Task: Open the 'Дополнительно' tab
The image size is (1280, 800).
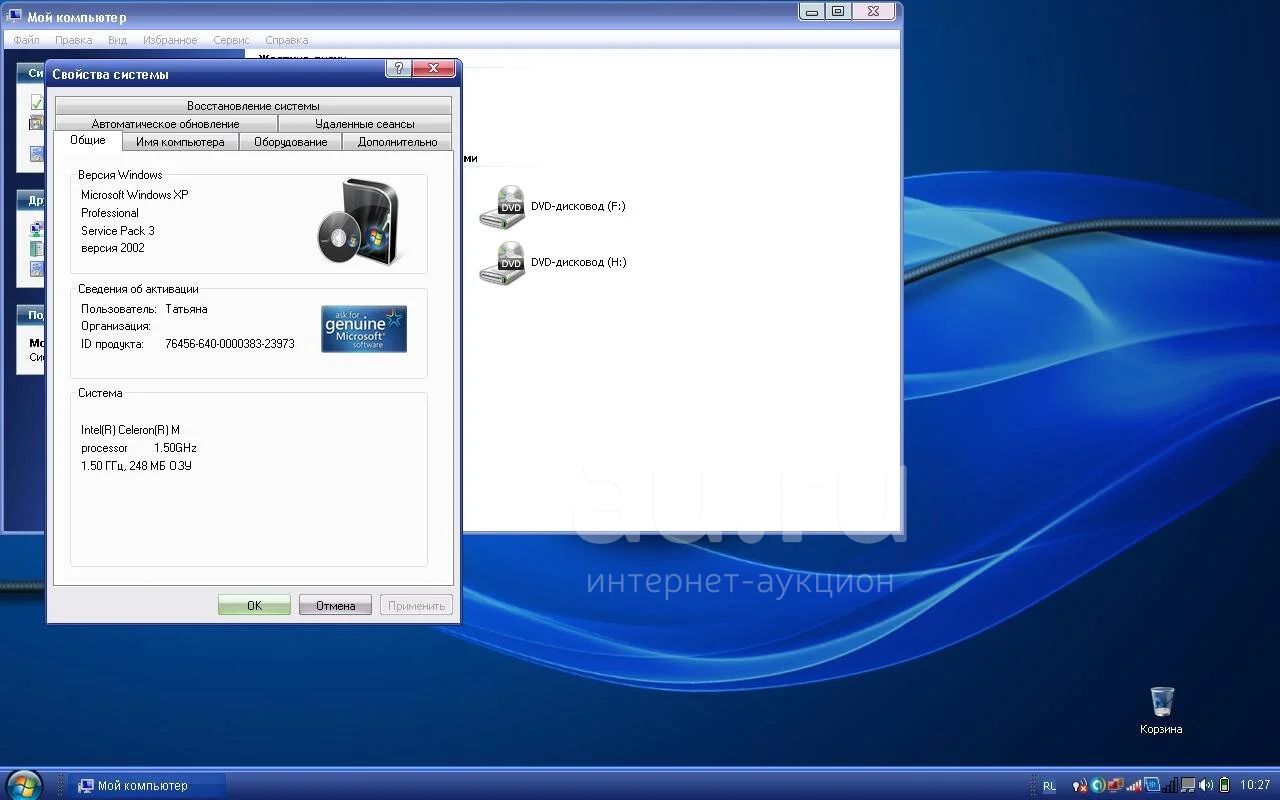Action: tap(397, 142)
